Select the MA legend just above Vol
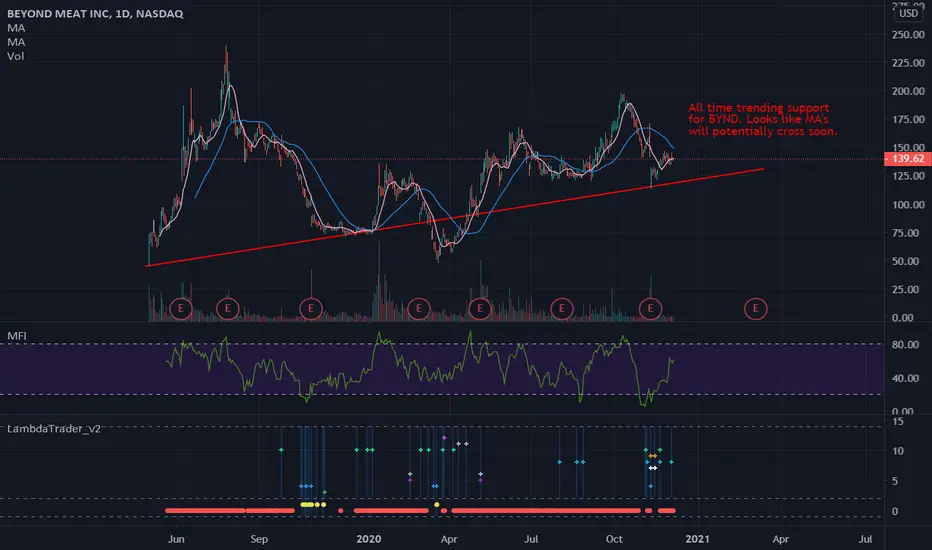 coord(16,42)
